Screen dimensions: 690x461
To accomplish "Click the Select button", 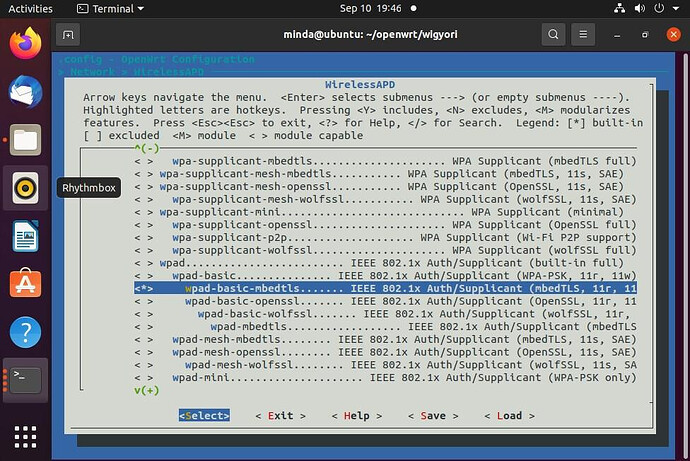I will pos(204,416).
